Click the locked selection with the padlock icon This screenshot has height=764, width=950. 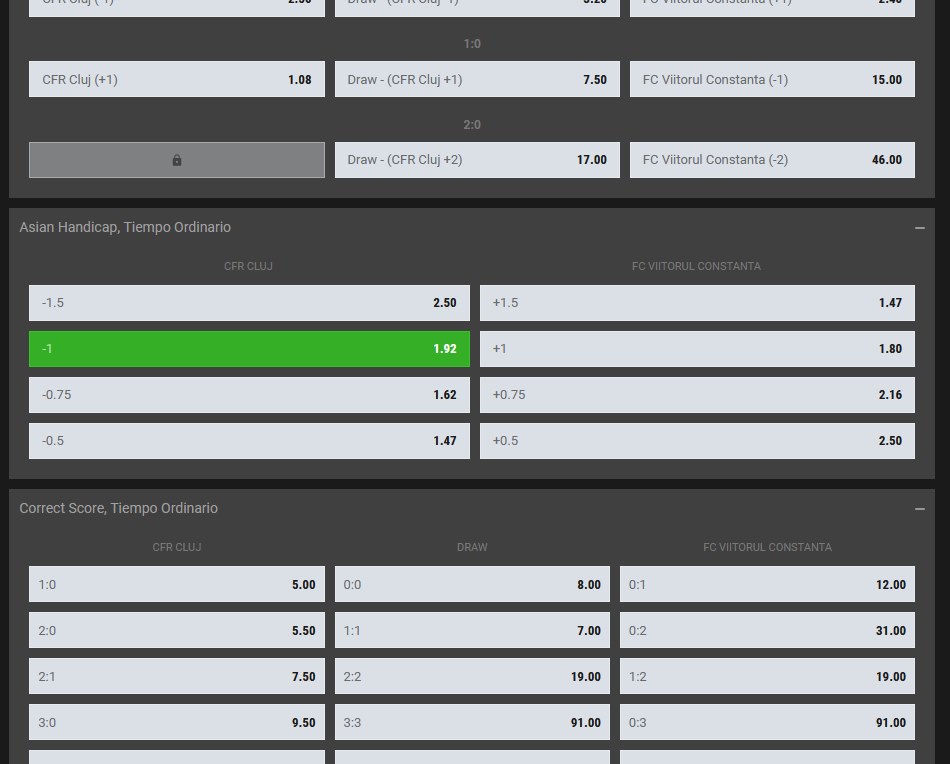tap(176, 159)
